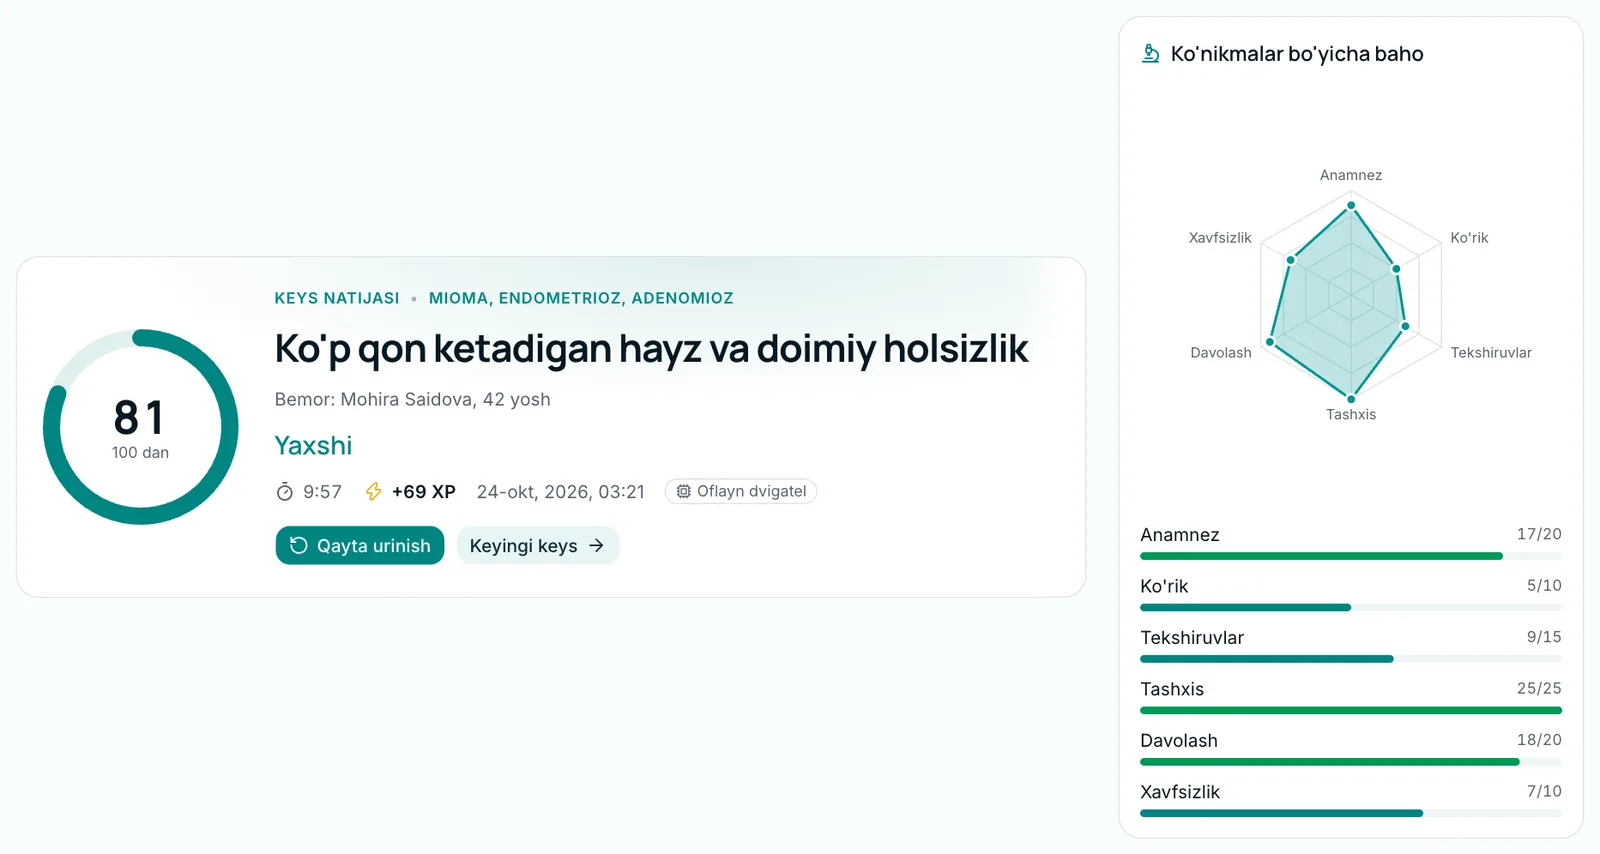This screenshot has width=1600, height=854.
Task: Click the KEYS NATIJASI label
Action: pyautogui.click(x=337, y=298)
